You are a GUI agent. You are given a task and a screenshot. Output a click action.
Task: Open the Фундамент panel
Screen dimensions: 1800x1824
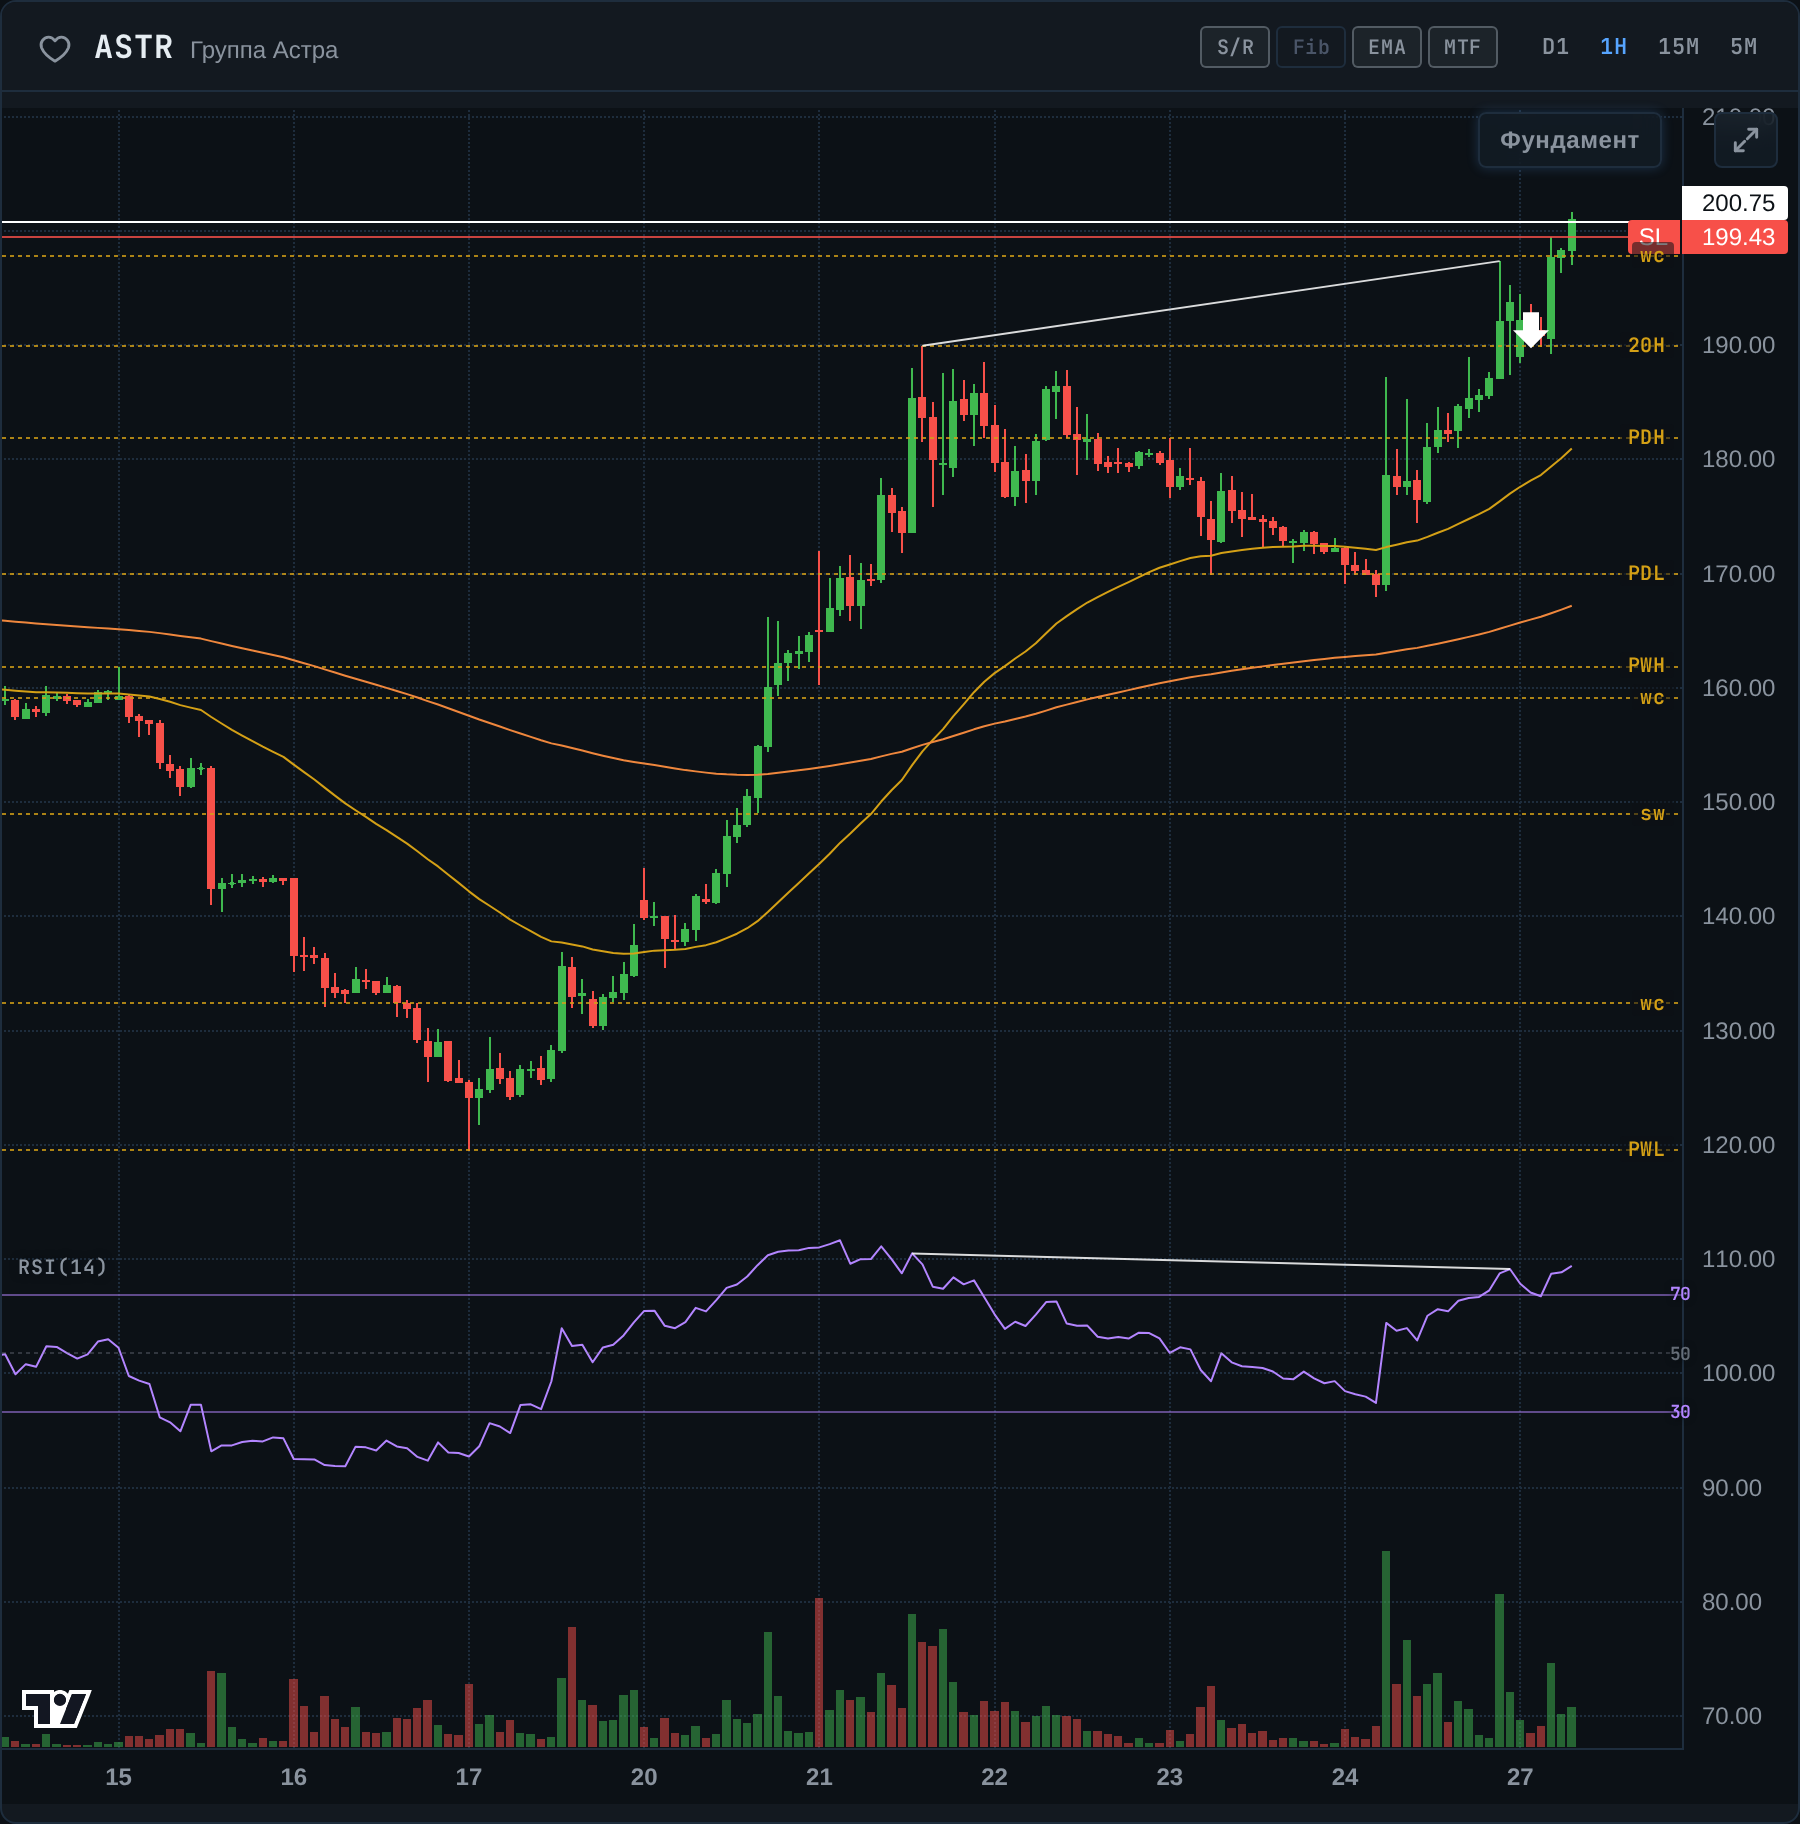[x=1569, y=140]
